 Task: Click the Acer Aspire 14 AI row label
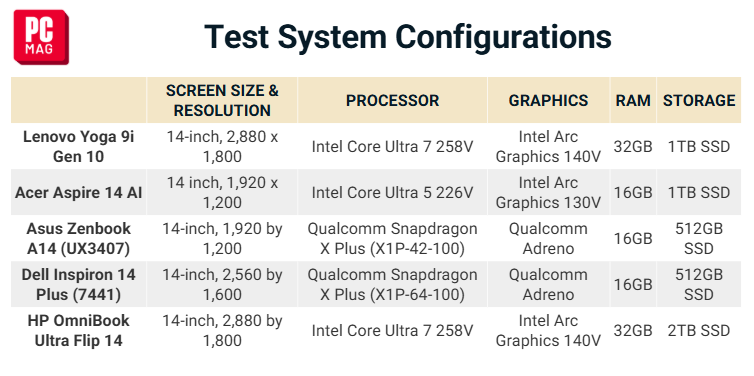78,192
